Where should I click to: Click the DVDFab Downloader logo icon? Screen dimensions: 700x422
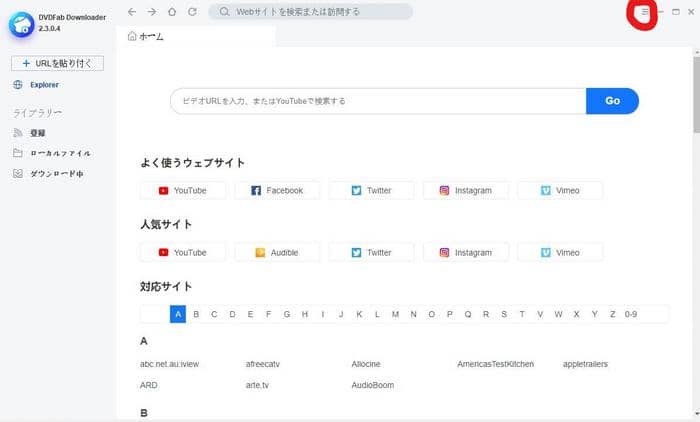coord(21,25)
